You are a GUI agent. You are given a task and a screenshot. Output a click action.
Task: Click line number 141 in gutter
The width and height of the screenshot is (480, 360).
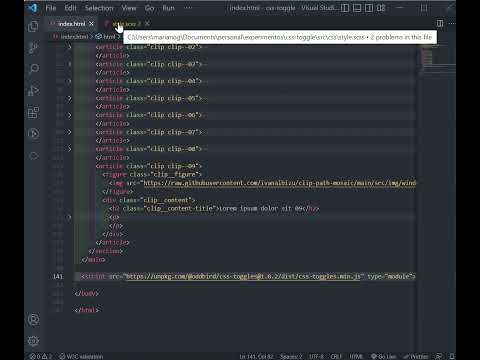pyautogui.click(x=58, y=276)
